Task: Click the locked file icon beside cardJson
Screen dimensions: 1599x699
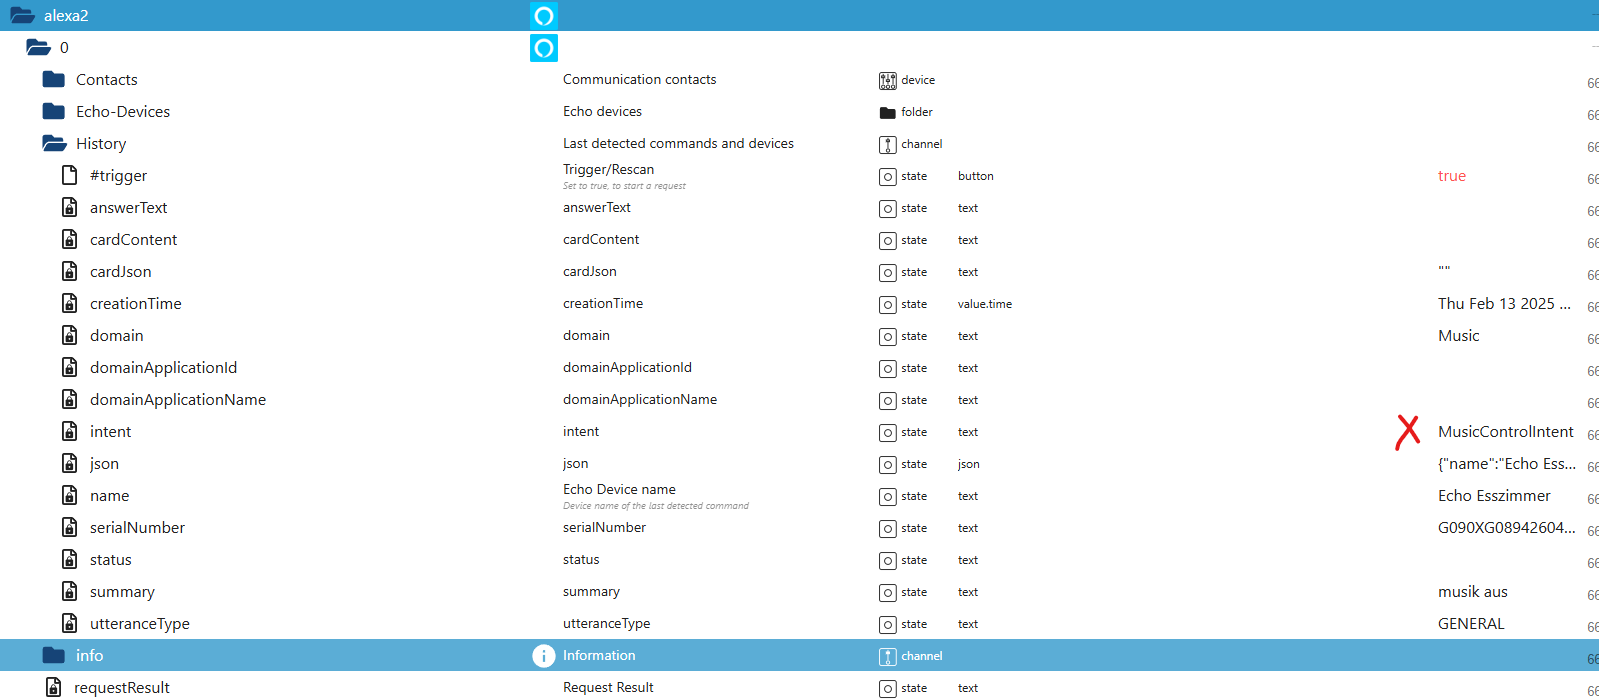Action: click(69, 271)
